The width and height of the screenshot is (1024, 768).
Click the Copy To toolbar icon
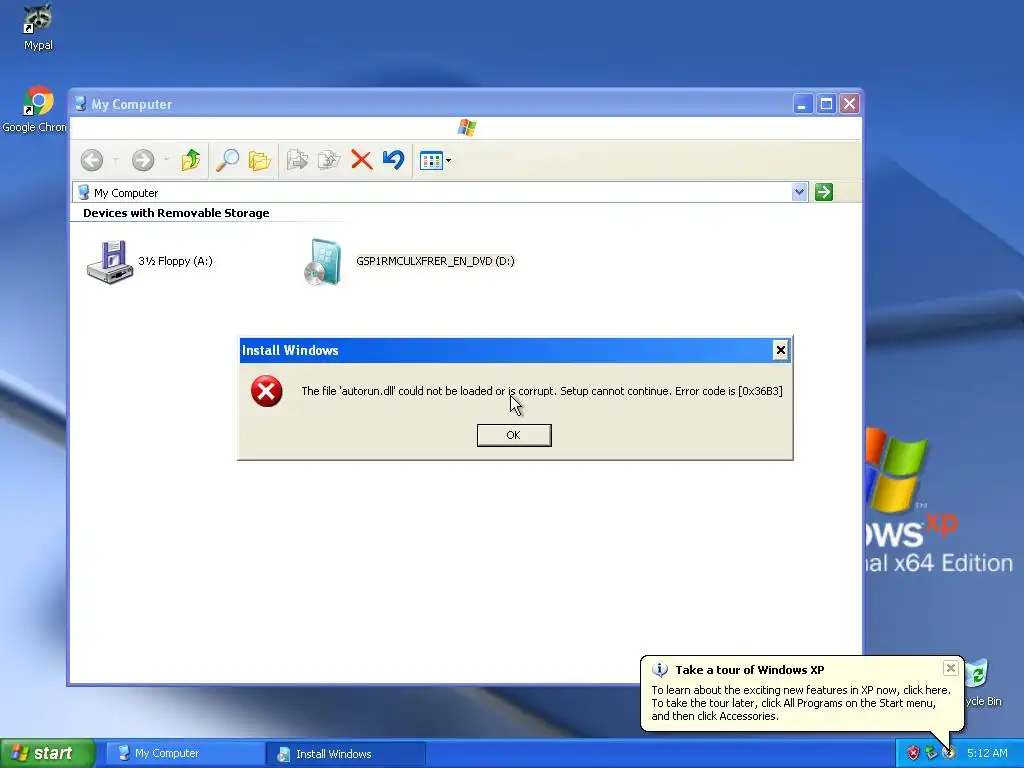point(329,160)
